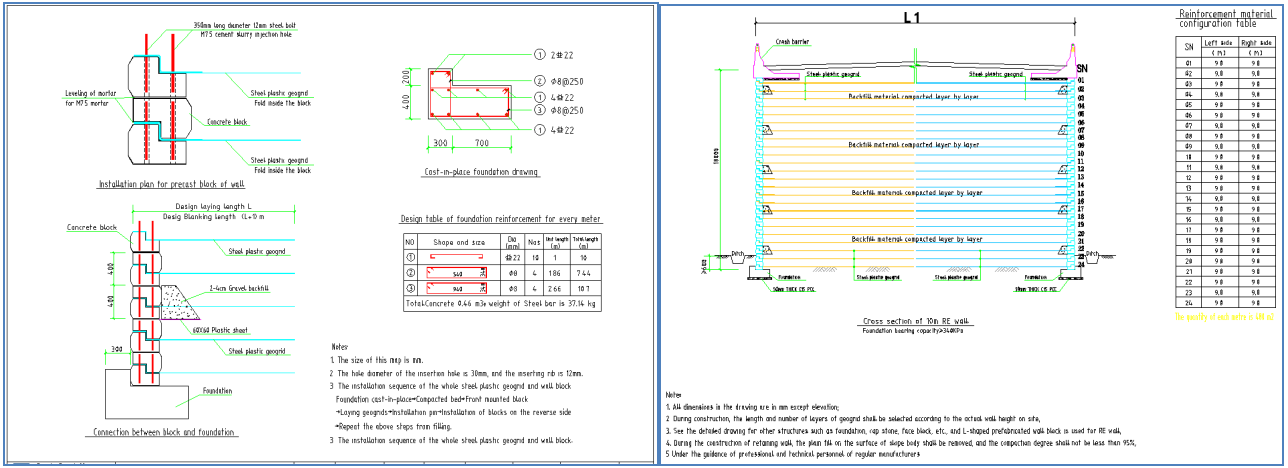This screenshot has height=468, width=1288.
Task: Select the "Crash barrier" annotation text
Action: coord(792,43)
